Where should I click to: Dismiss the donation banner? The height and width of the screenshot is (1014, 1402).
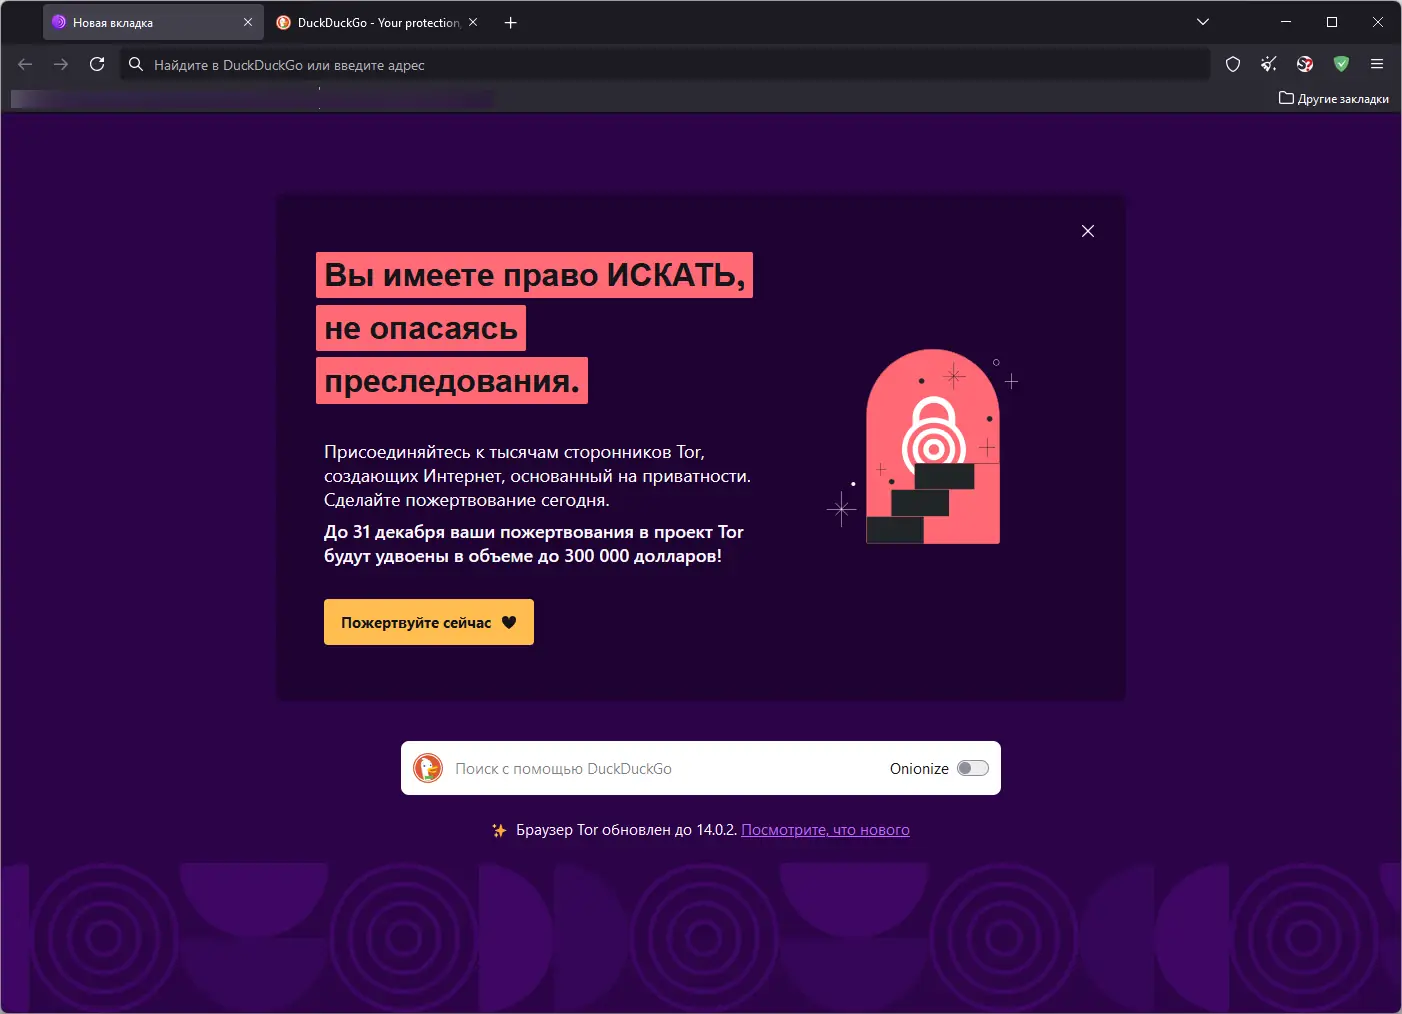click(x=1088, y=231)
